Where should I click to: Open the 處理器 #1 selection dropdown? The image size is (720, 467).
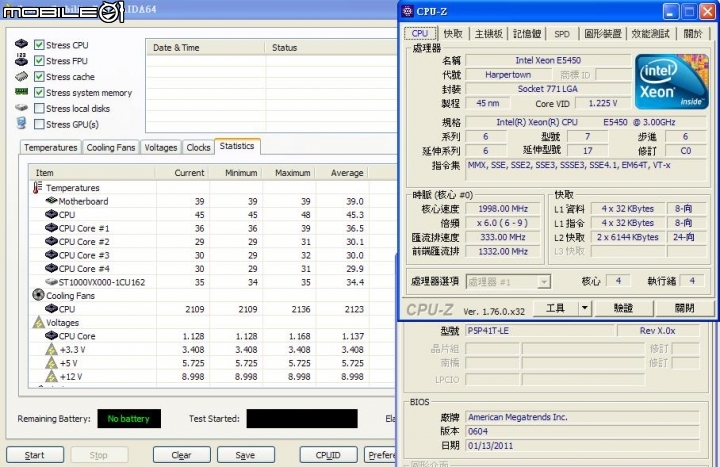508,281
